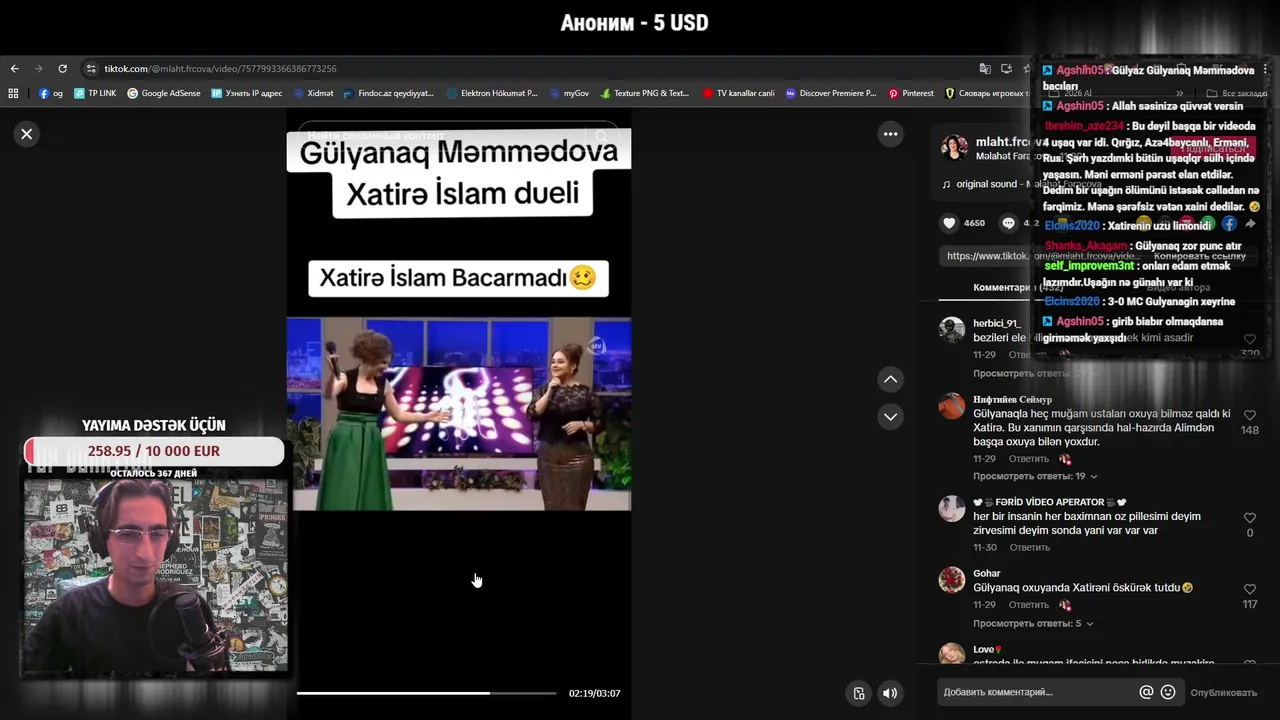Open 'TV kanallar canli' bookmark
Image resolution: width=1280 pixels, height=720 pixels.
[x=739, y=93]
